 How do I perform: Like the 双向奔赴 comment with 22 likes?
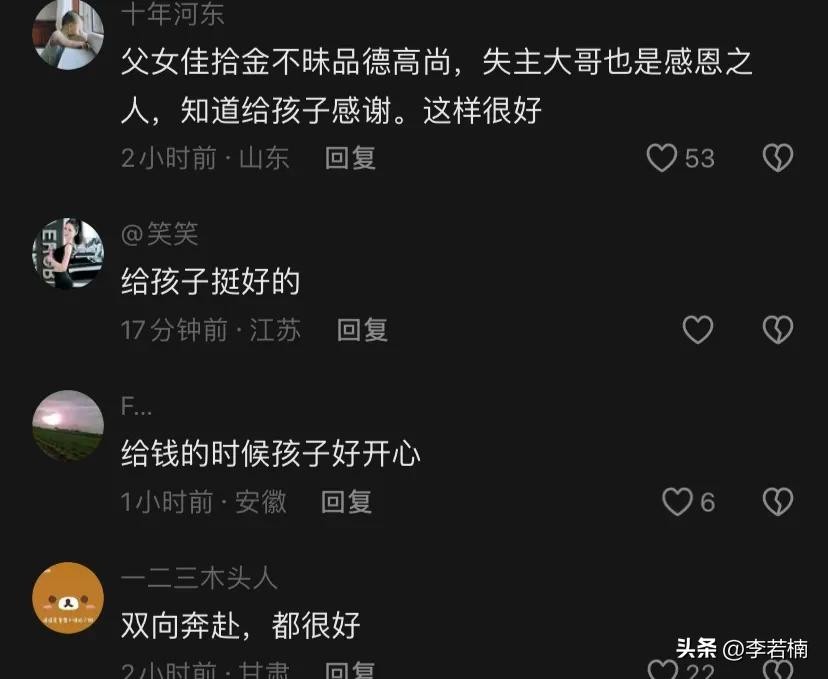pos(663,669)
